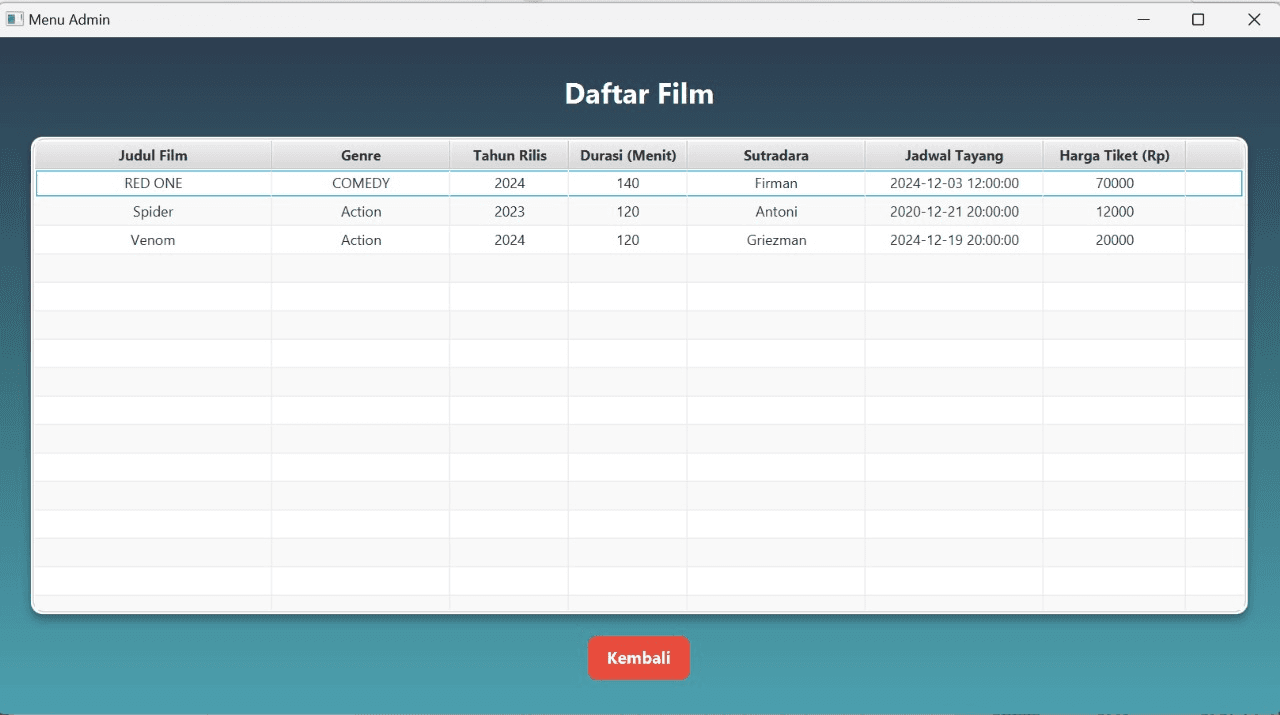This screenshot has width=1280, height=715.
Task: Select the Venom film row
Action: 153,240
